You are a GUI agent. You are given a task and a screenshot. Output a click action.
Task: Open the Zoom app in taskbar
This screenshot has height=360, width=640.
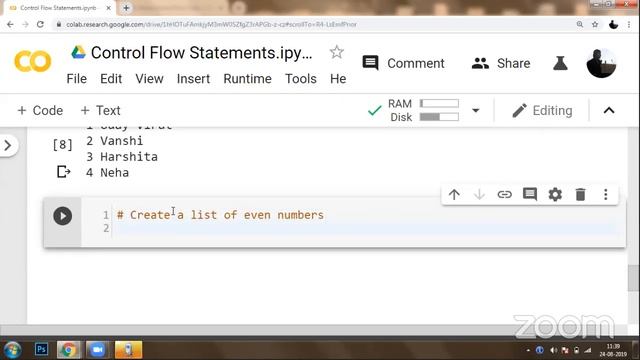coord(97,350)
